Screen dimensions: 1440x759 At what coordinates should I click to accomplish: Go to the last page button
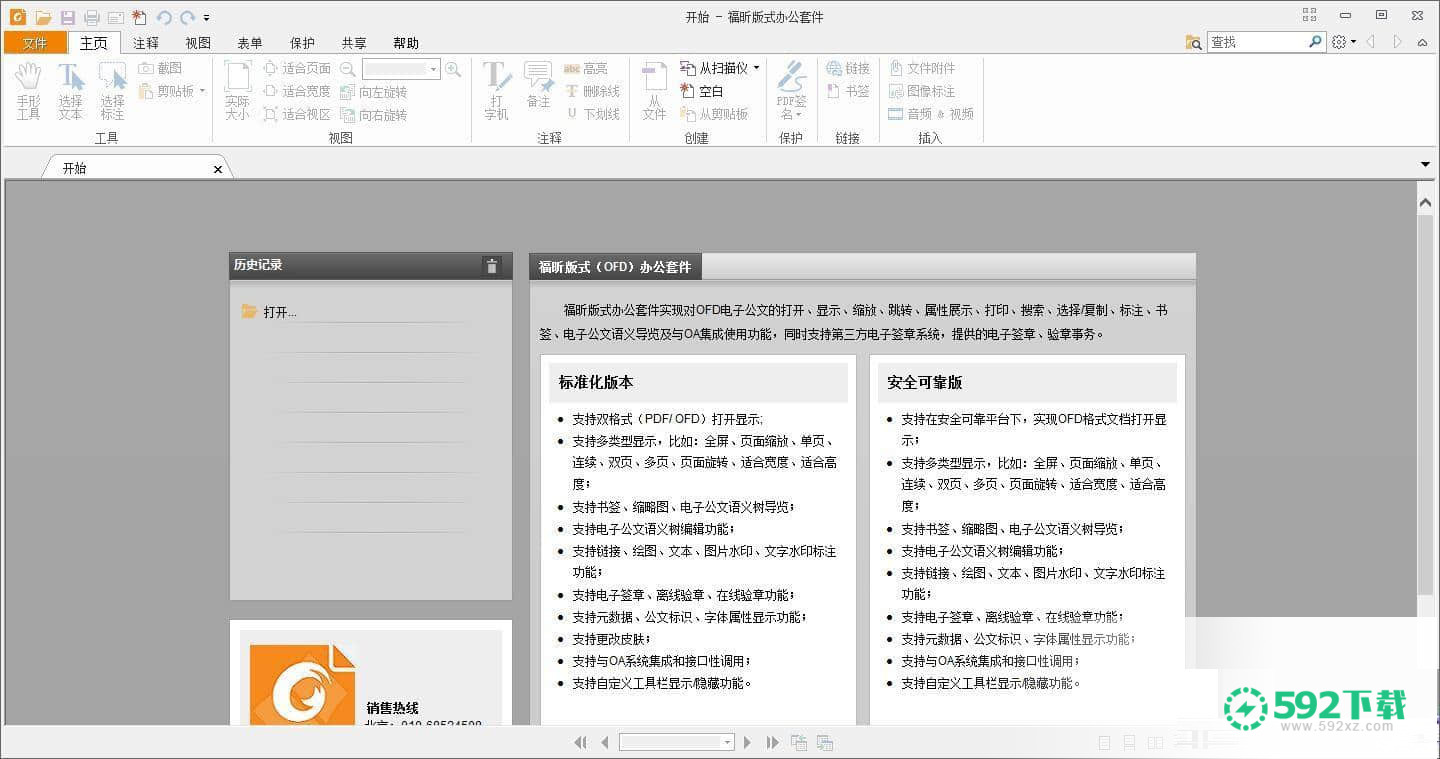point(772,742)
